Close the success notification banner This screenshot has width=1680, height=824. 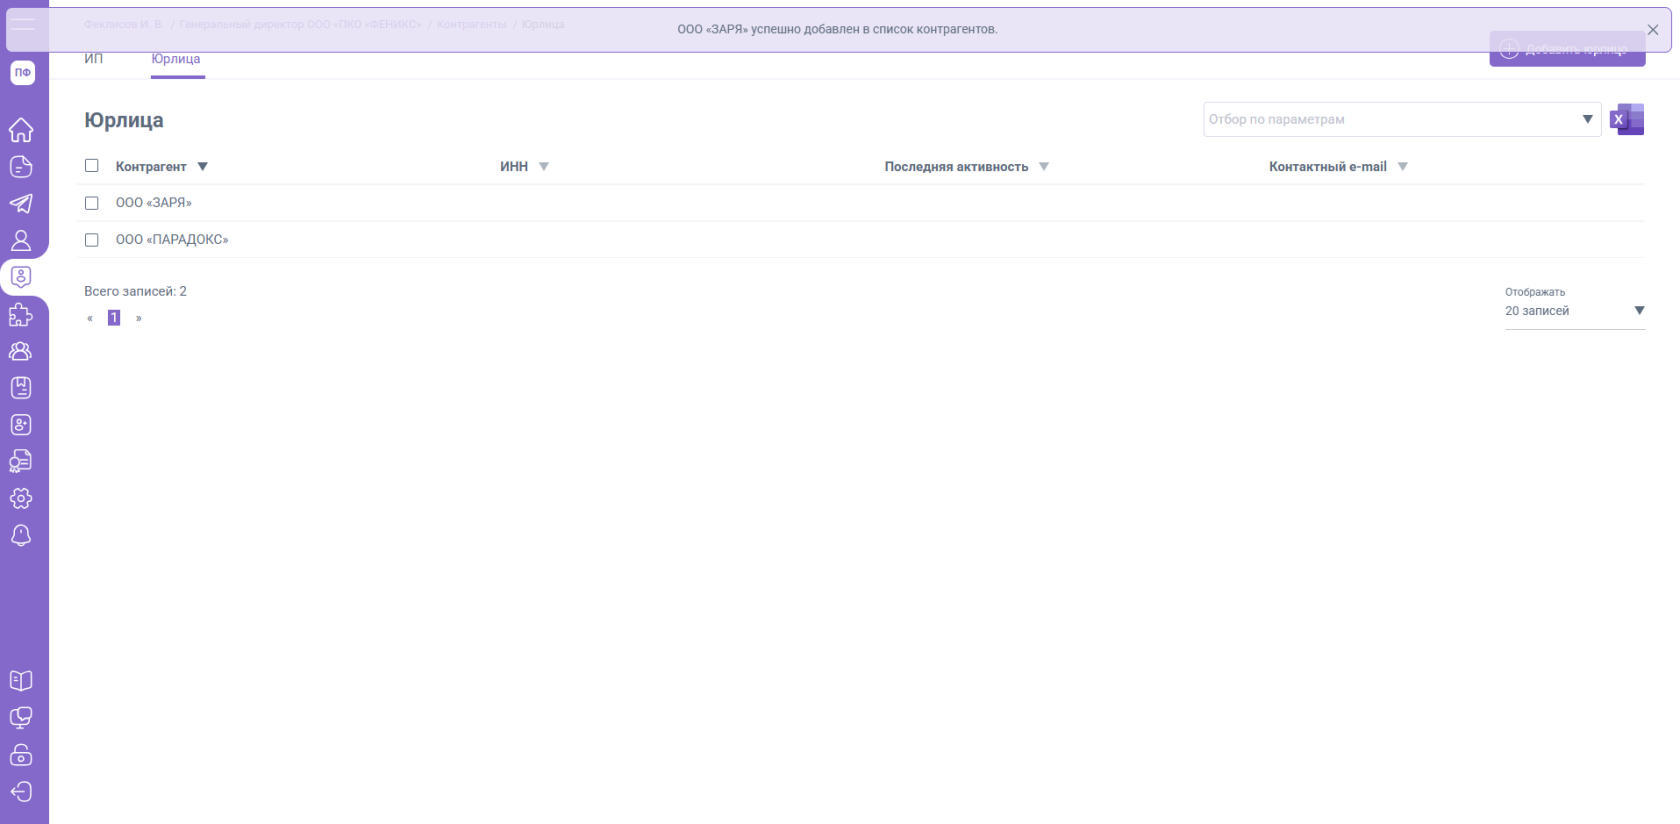coord(1653,30)
